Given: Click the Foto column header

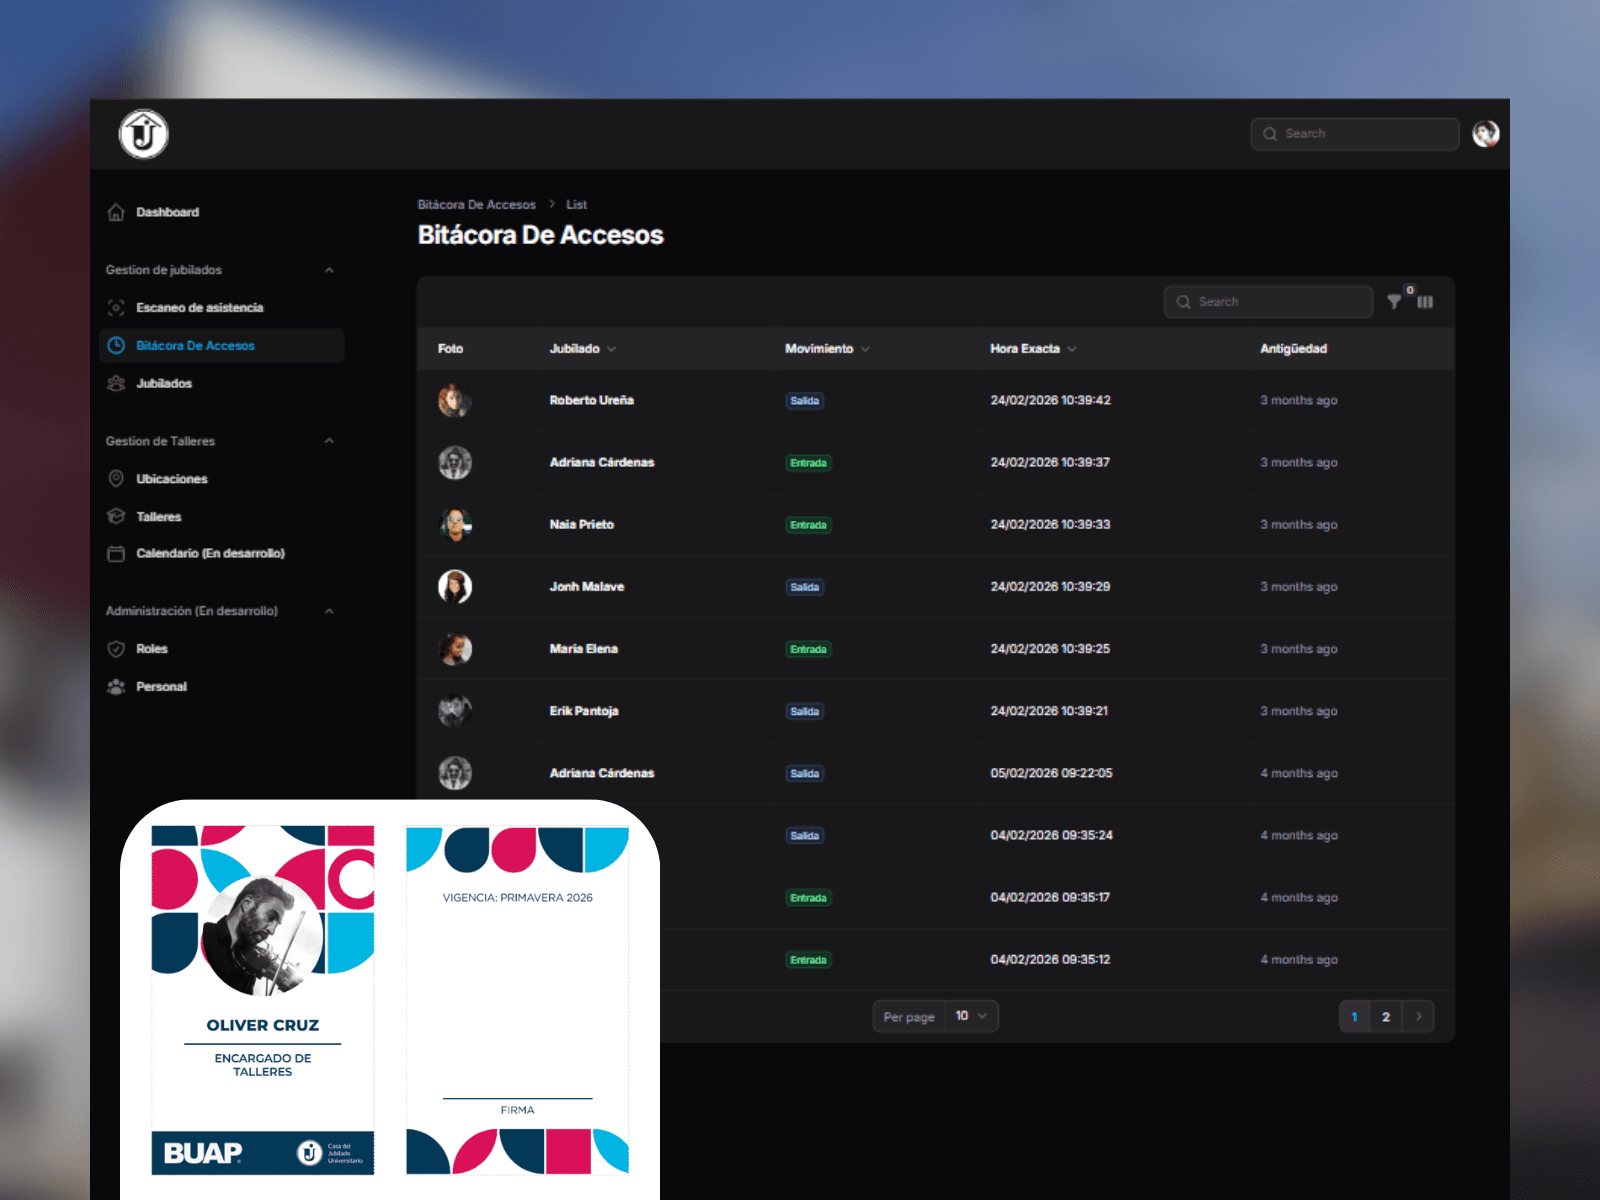Looking at the screenshot, I should pyautogui.click(x=451, y=349).
